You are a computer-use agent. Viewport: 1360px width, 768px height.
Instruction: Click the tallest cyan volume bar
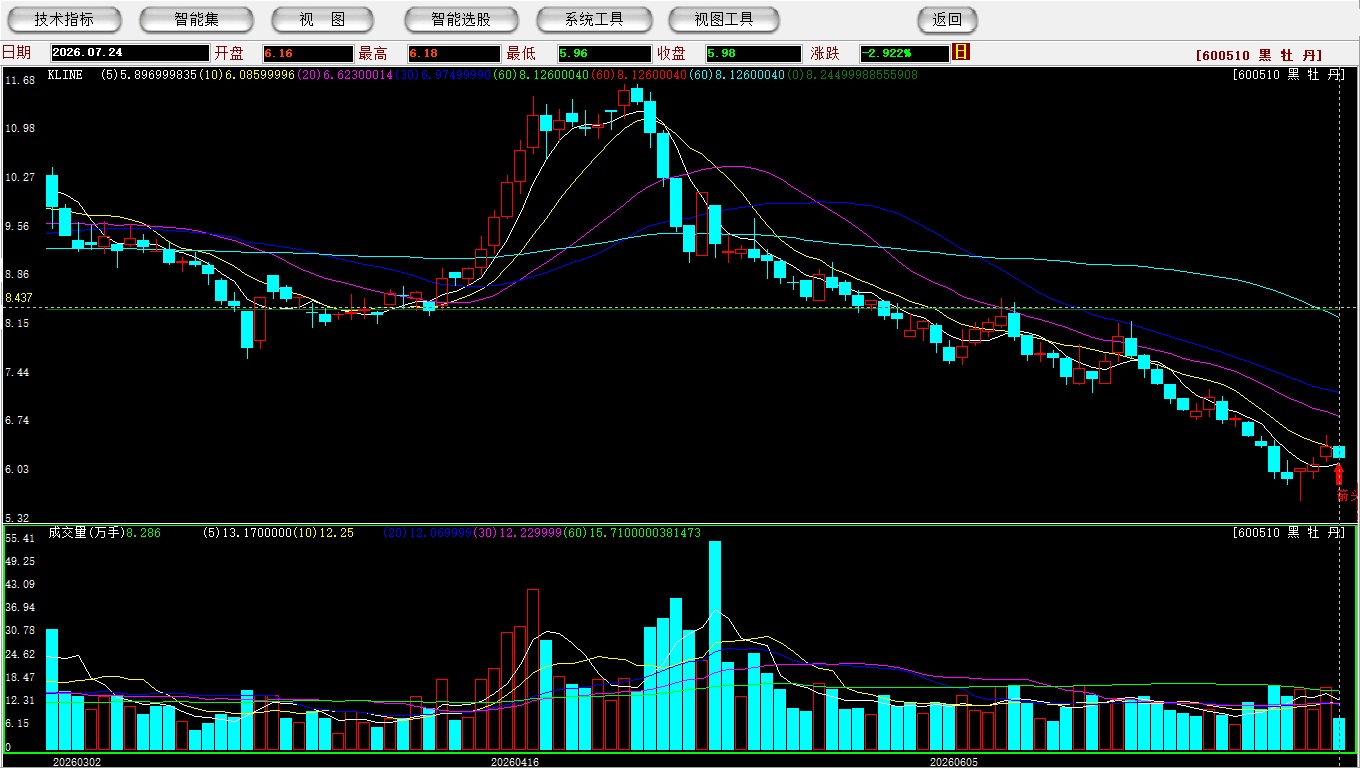(x=715, y=646)
